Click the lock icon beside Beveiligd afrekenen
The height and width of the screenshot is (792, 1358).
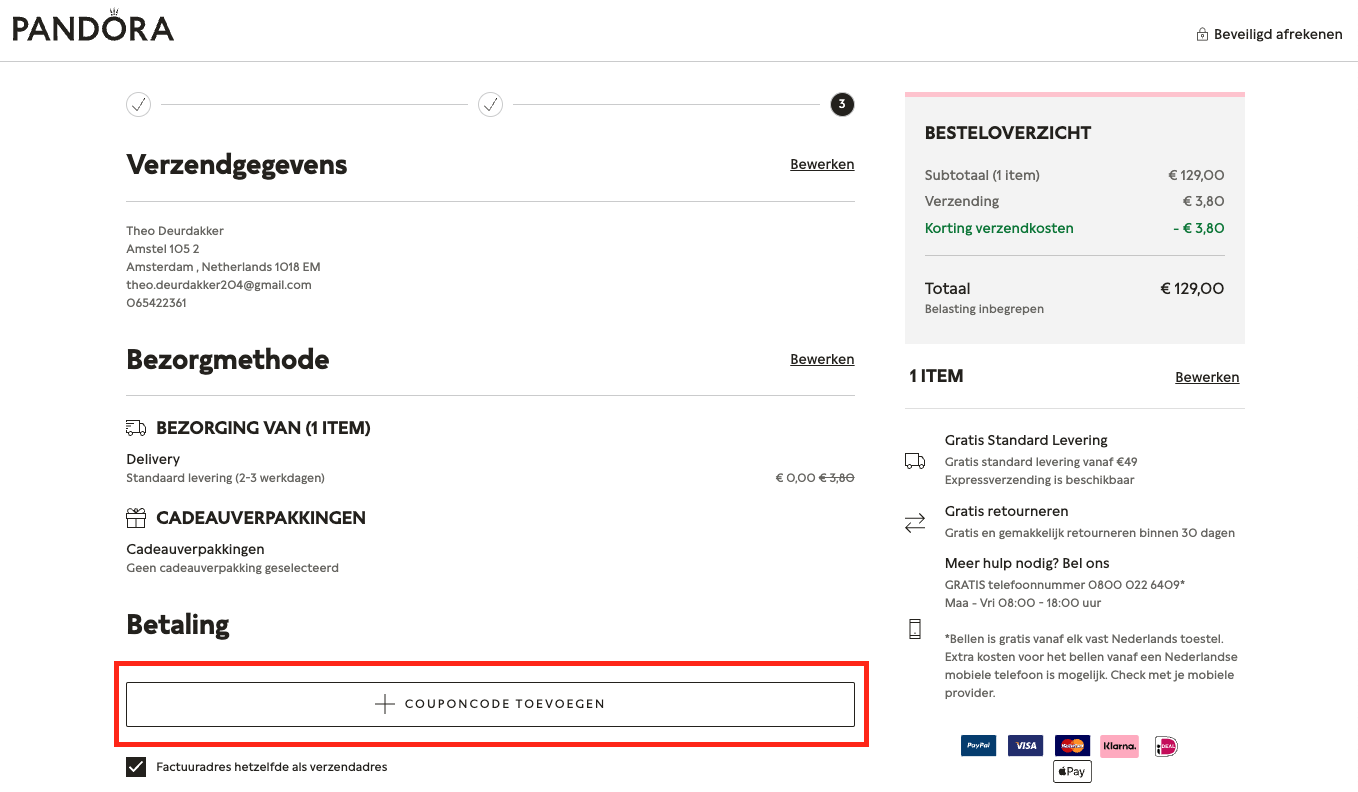pos(1202,34)
